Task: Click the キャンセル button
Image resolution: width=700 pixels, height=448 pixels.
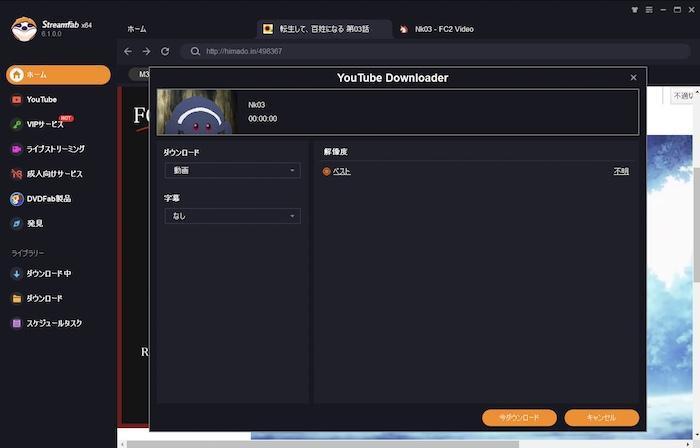Action: (x=601, y=418)
